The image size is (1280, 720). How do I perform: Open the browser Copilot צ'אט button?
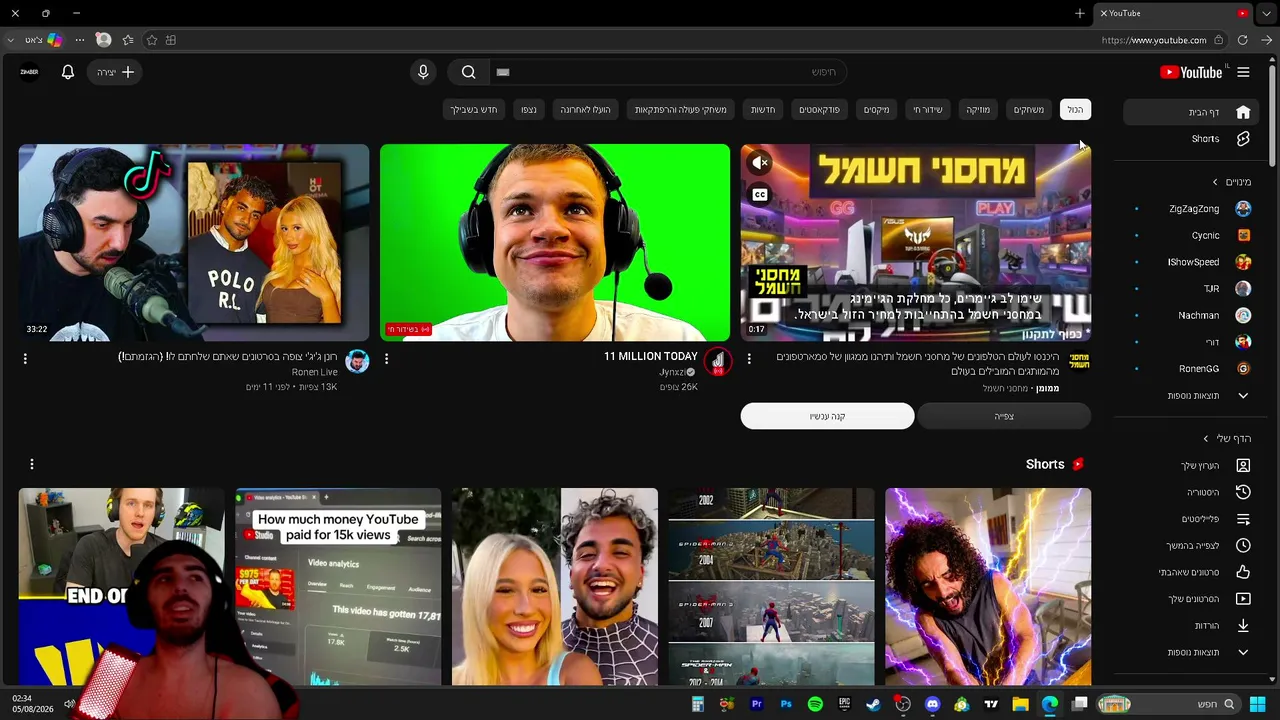click(x=42, y=40)
